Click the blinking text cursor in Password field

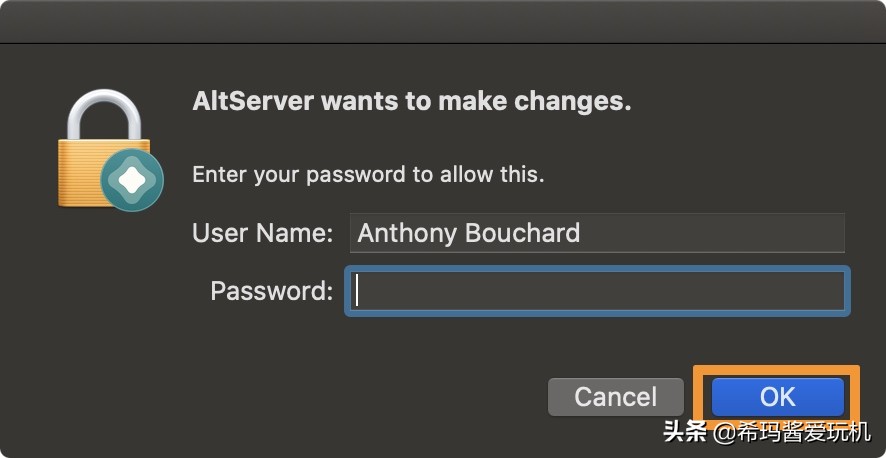[359, 291]
